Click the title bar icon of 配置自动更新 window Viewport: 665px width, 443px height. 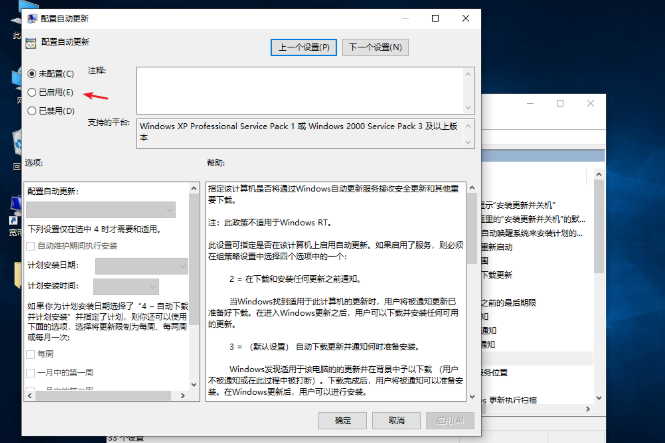click(32, 19)
